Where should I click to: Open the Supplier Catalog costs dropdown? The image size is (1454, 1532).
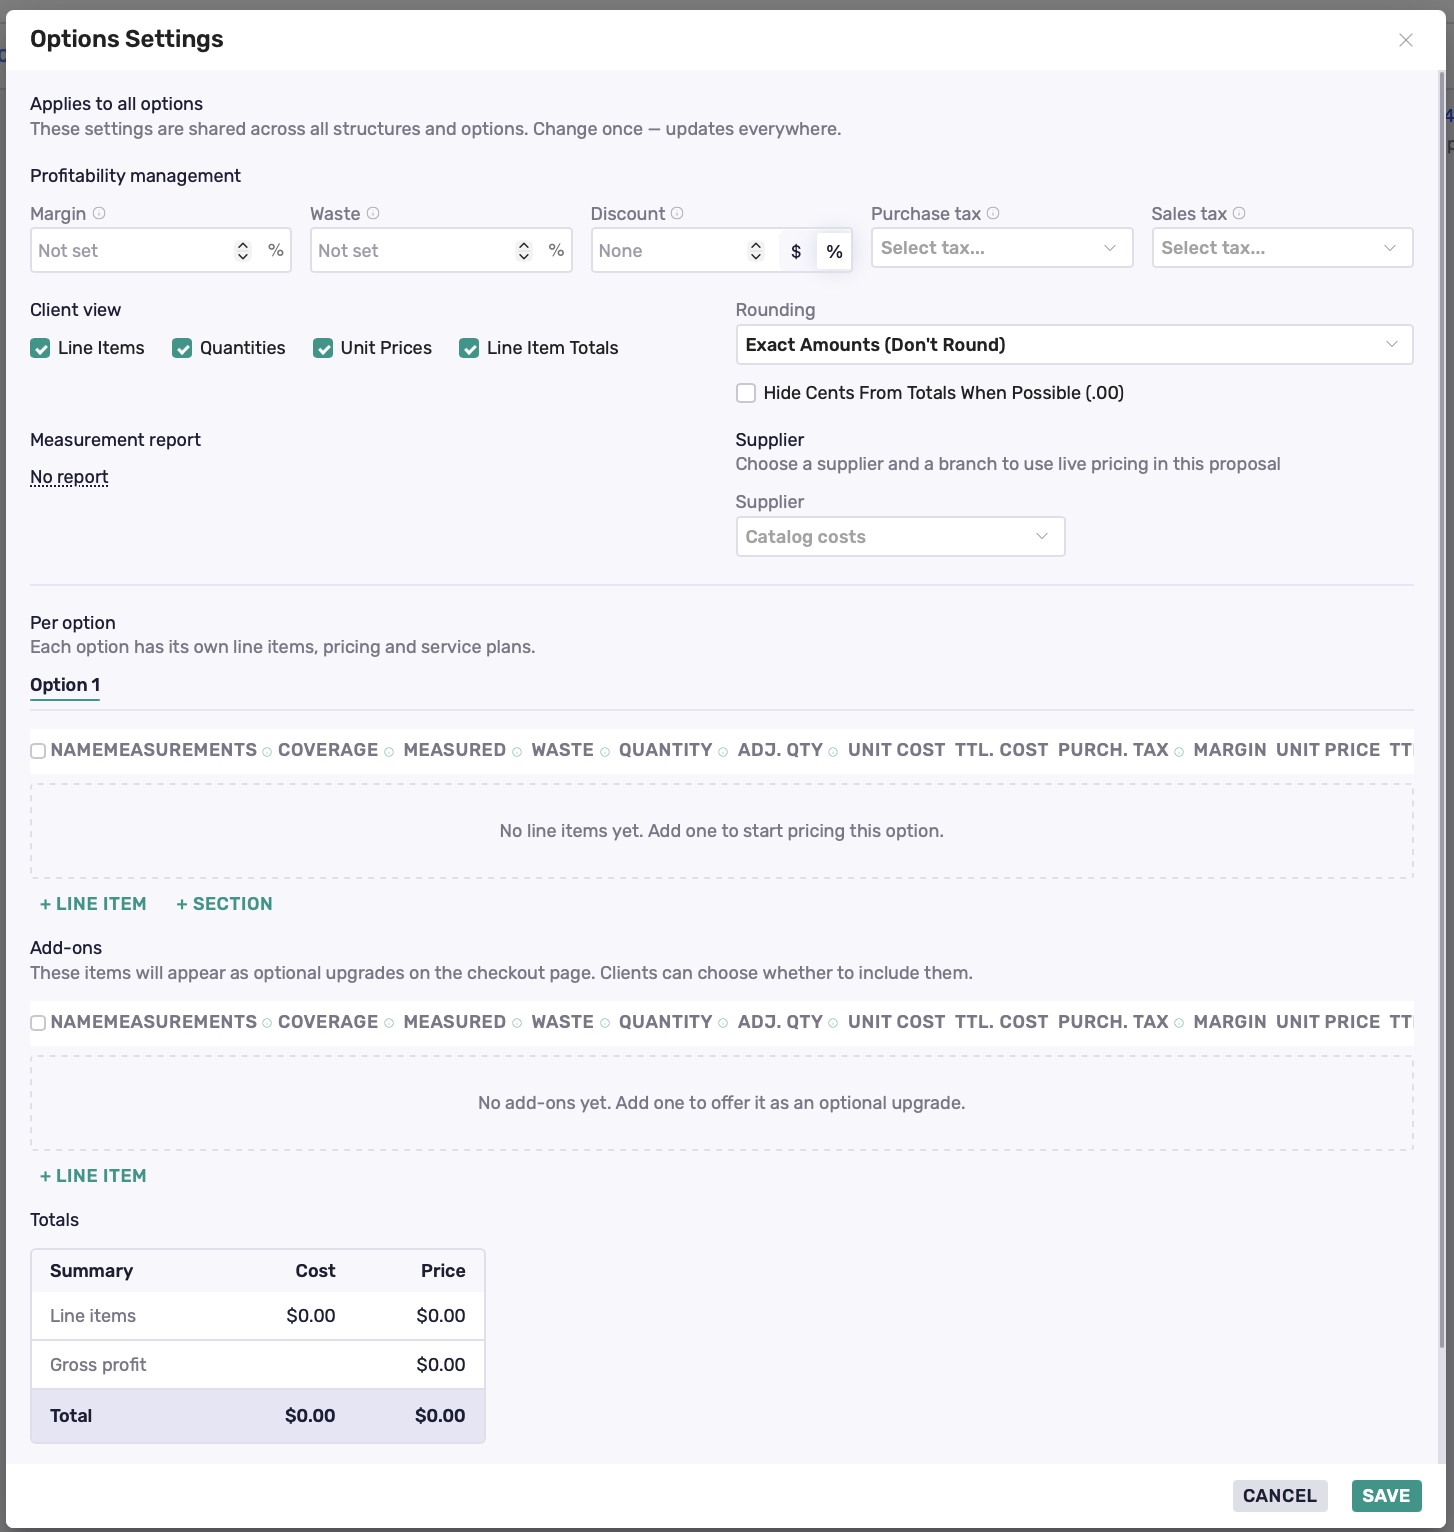(900, 537)
